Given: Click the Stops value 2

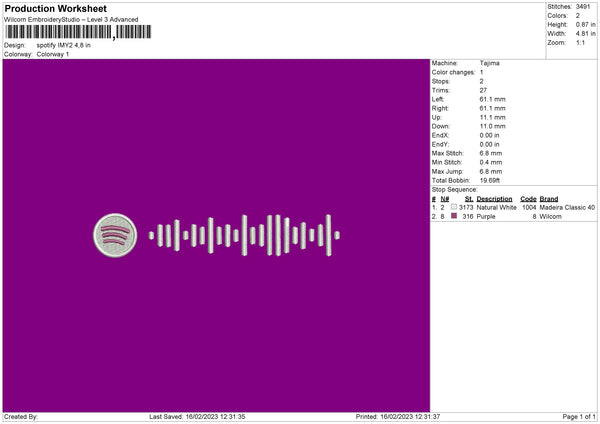Looking at the screenshot, I should click(x=481, y=82).
